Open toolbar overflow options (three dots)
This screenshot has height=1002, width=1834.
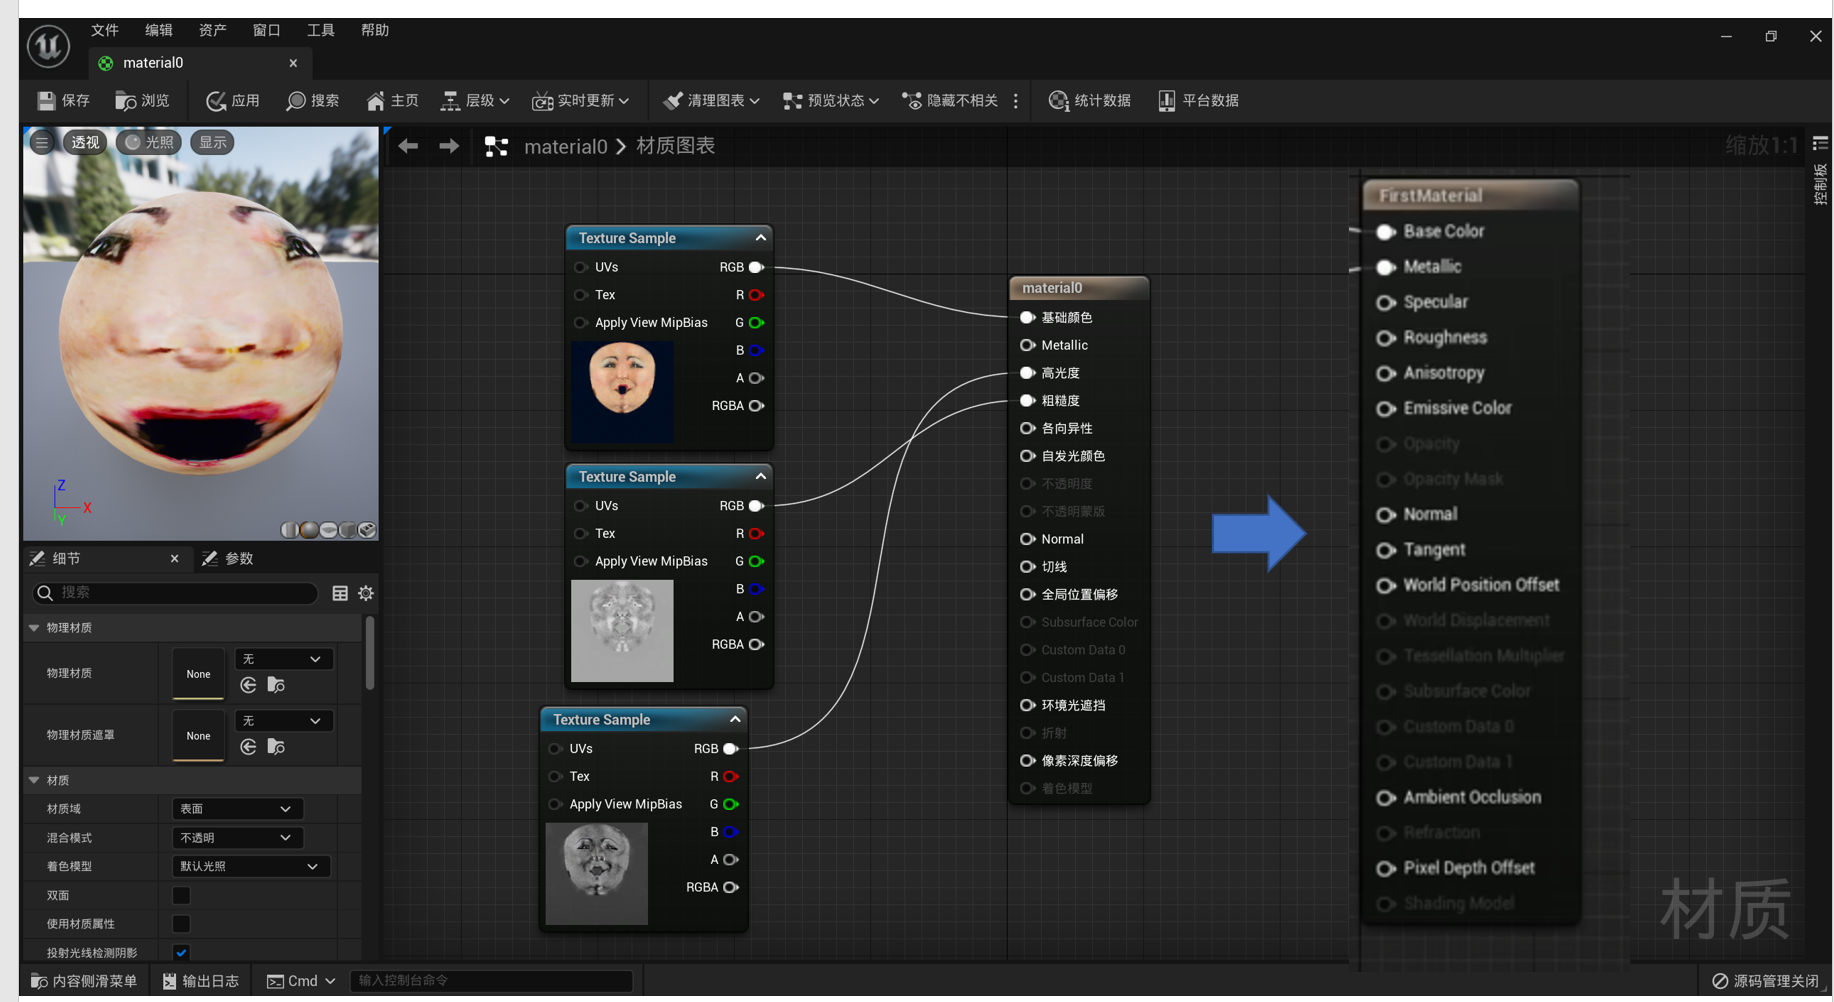[1016, 101]
